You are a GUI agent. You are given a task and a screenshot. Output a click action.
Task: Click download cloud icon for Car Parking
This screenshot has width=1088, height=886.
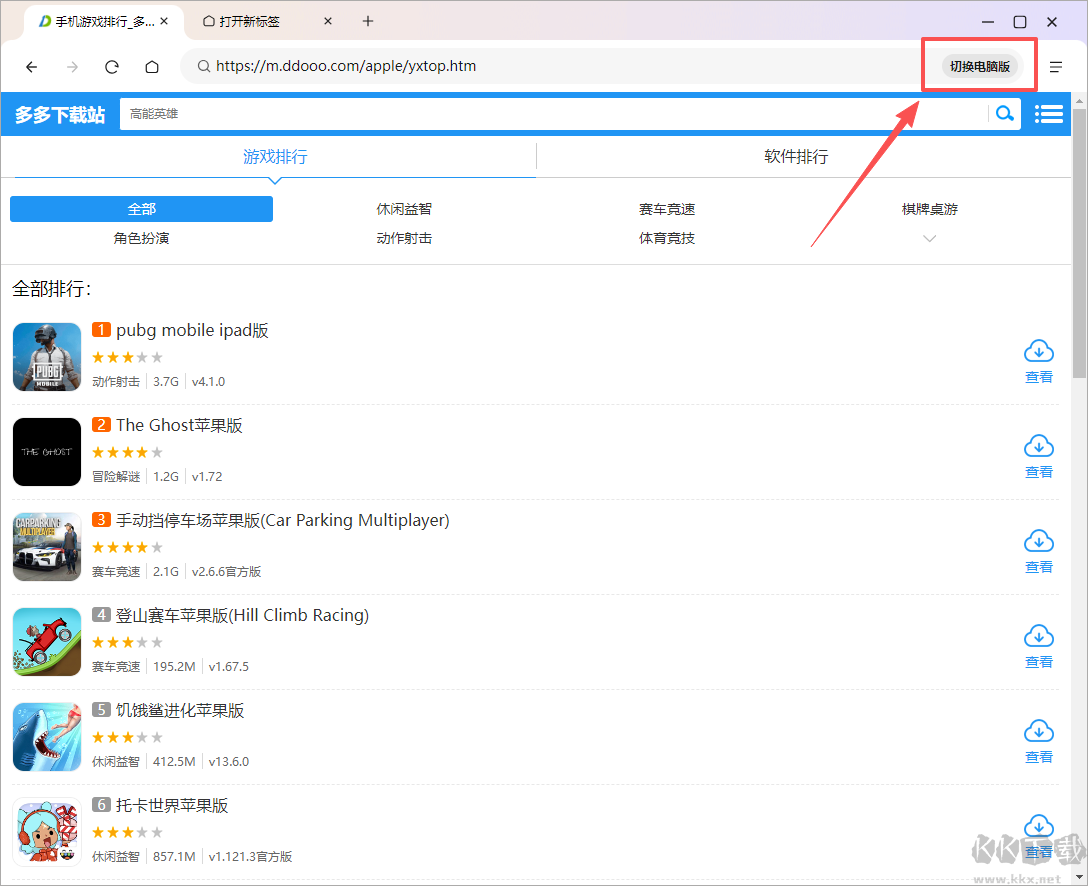coord(1039,541)
